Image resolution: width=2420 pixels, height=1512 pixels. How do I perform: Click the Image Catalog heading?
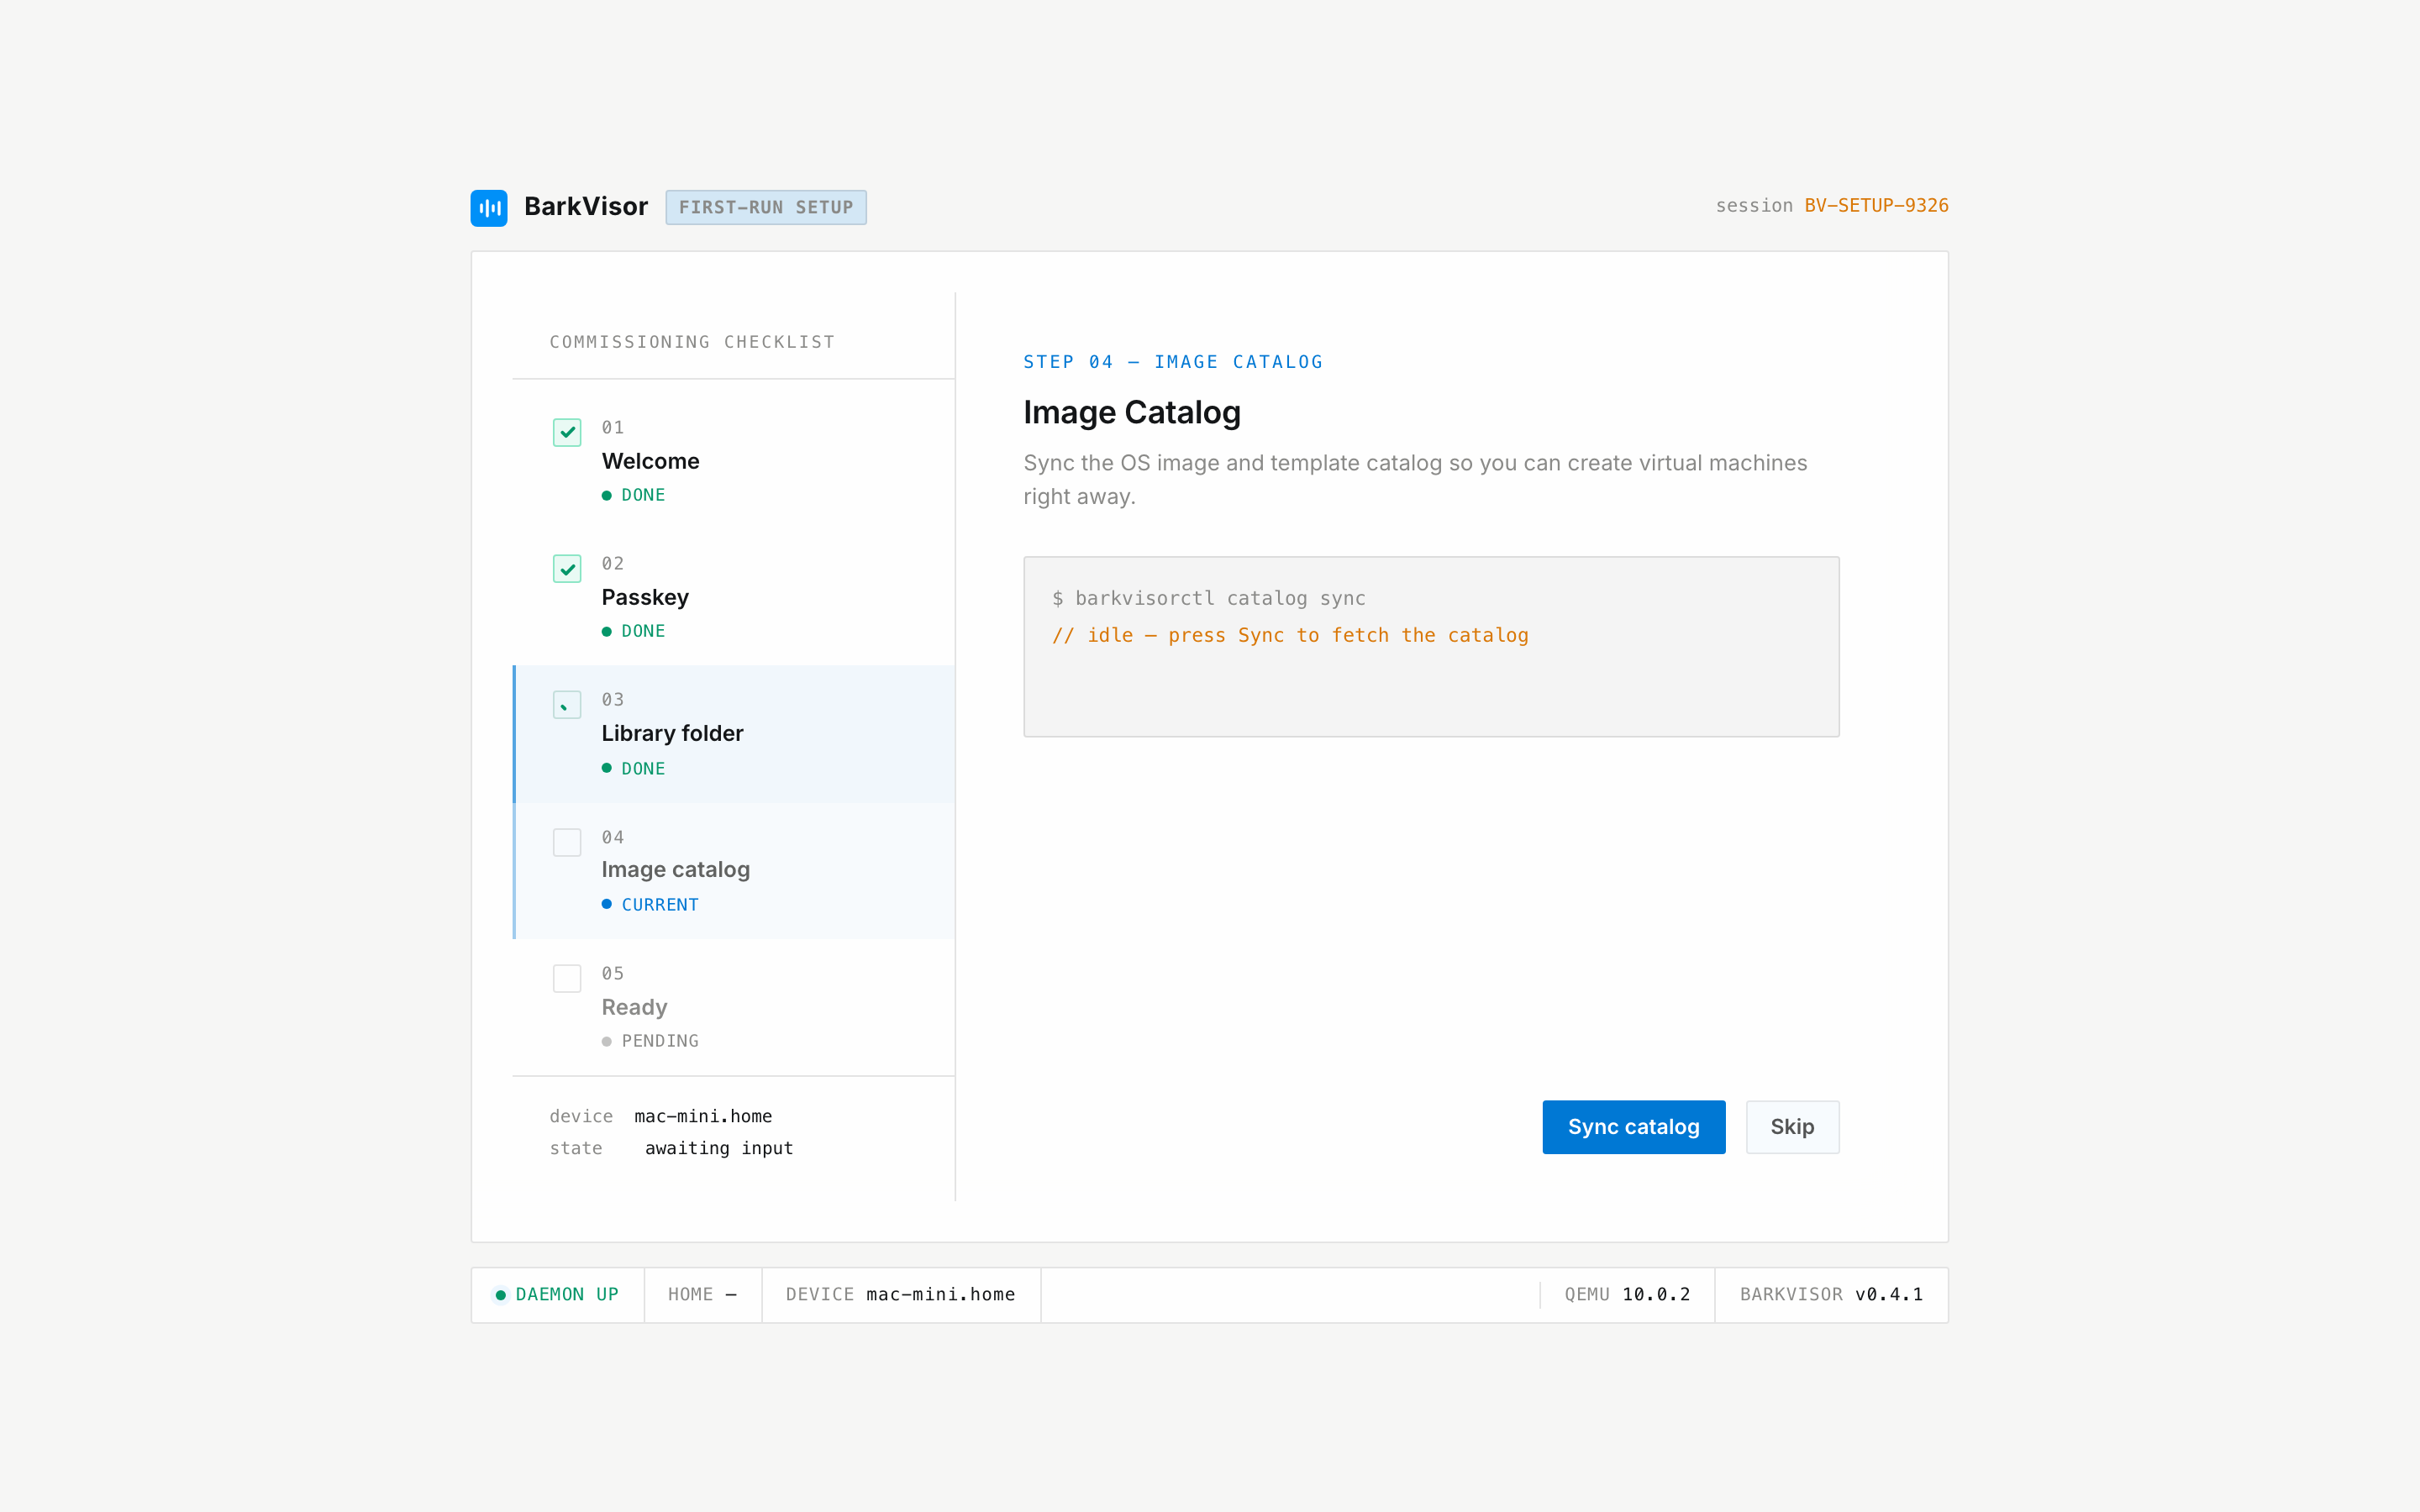pos(1132,412)
